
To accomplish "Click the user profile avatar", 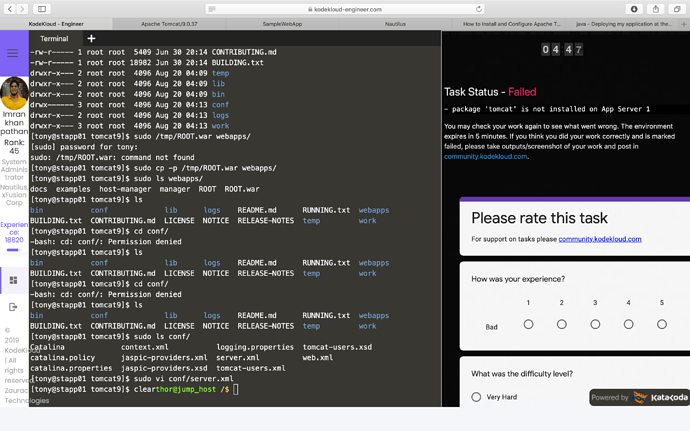I will 14,93.
